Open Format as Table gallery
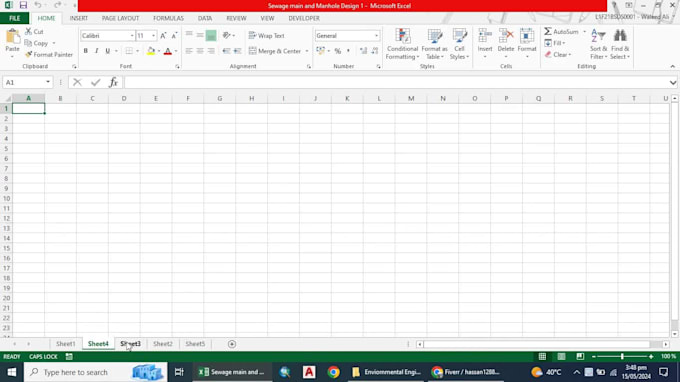Image resolution: width=680 pixels, height=382 pixels. (x=434, y=44)
